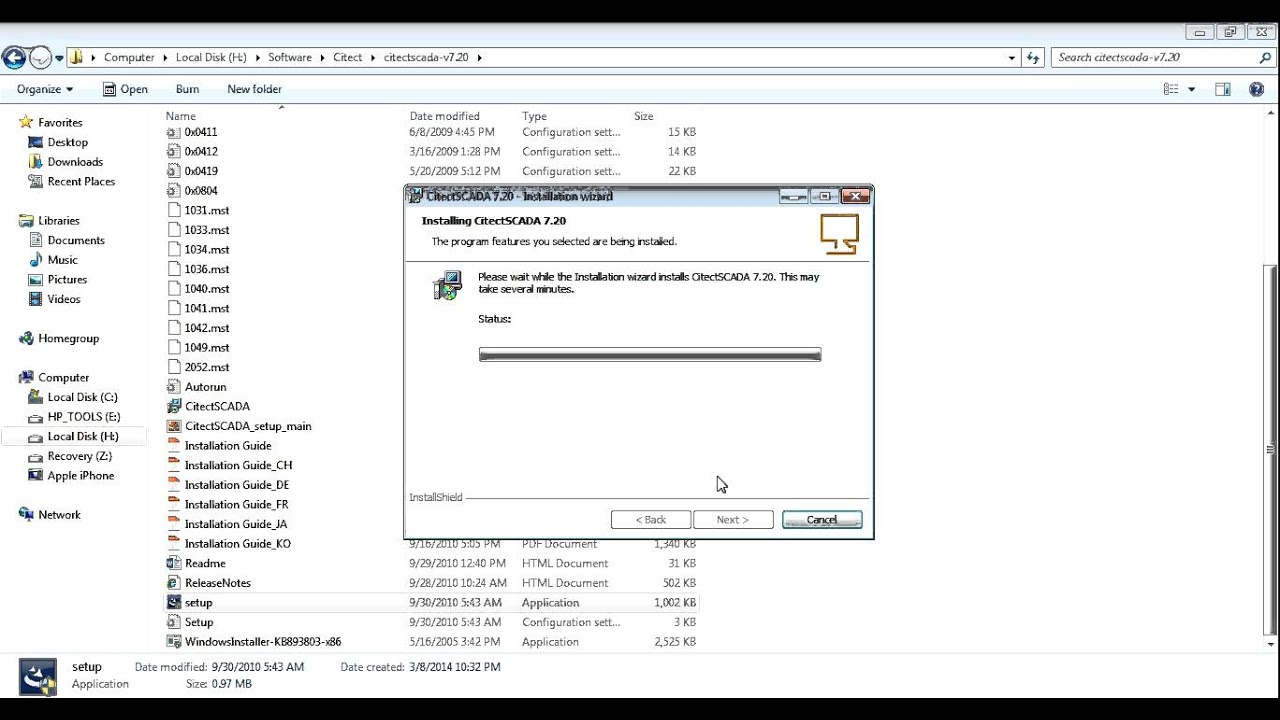The width and height of the screenshot is (1280, 720).
Task: Select Software breadcrumb segment
Action: pyautogui.click(x=290, y=57)
